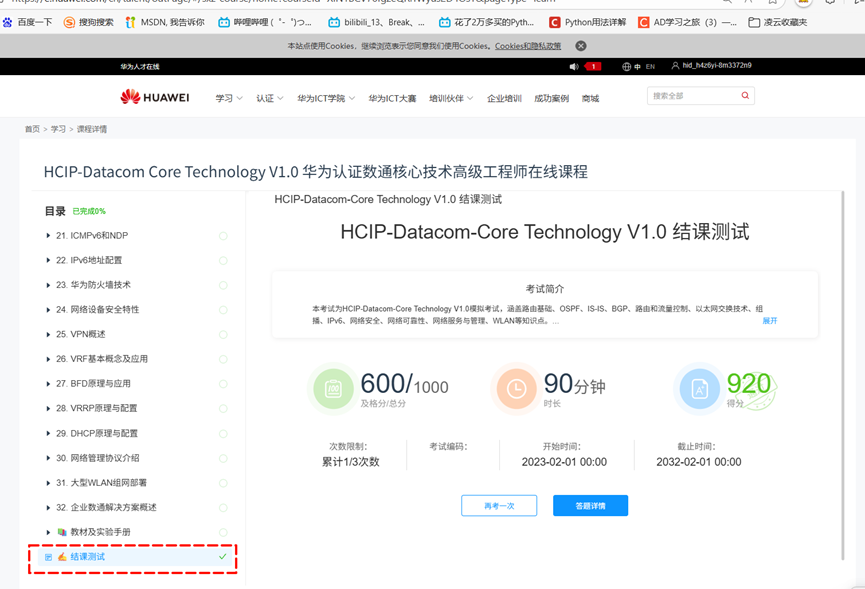The height and width of the screenshot is (589, 865).
Task: Open the 华为ICT大赛 menu item
Action: (x=392, y=98)
